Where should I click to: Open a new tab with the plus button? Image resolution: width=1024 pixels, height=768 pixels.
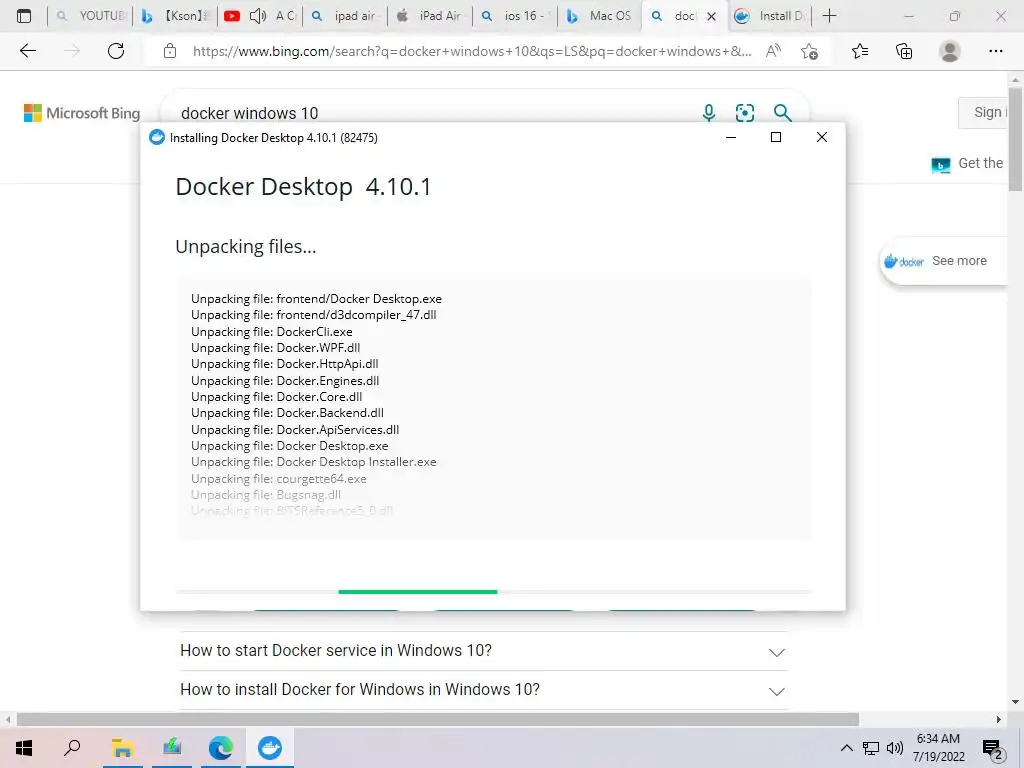tap(829, 16)
